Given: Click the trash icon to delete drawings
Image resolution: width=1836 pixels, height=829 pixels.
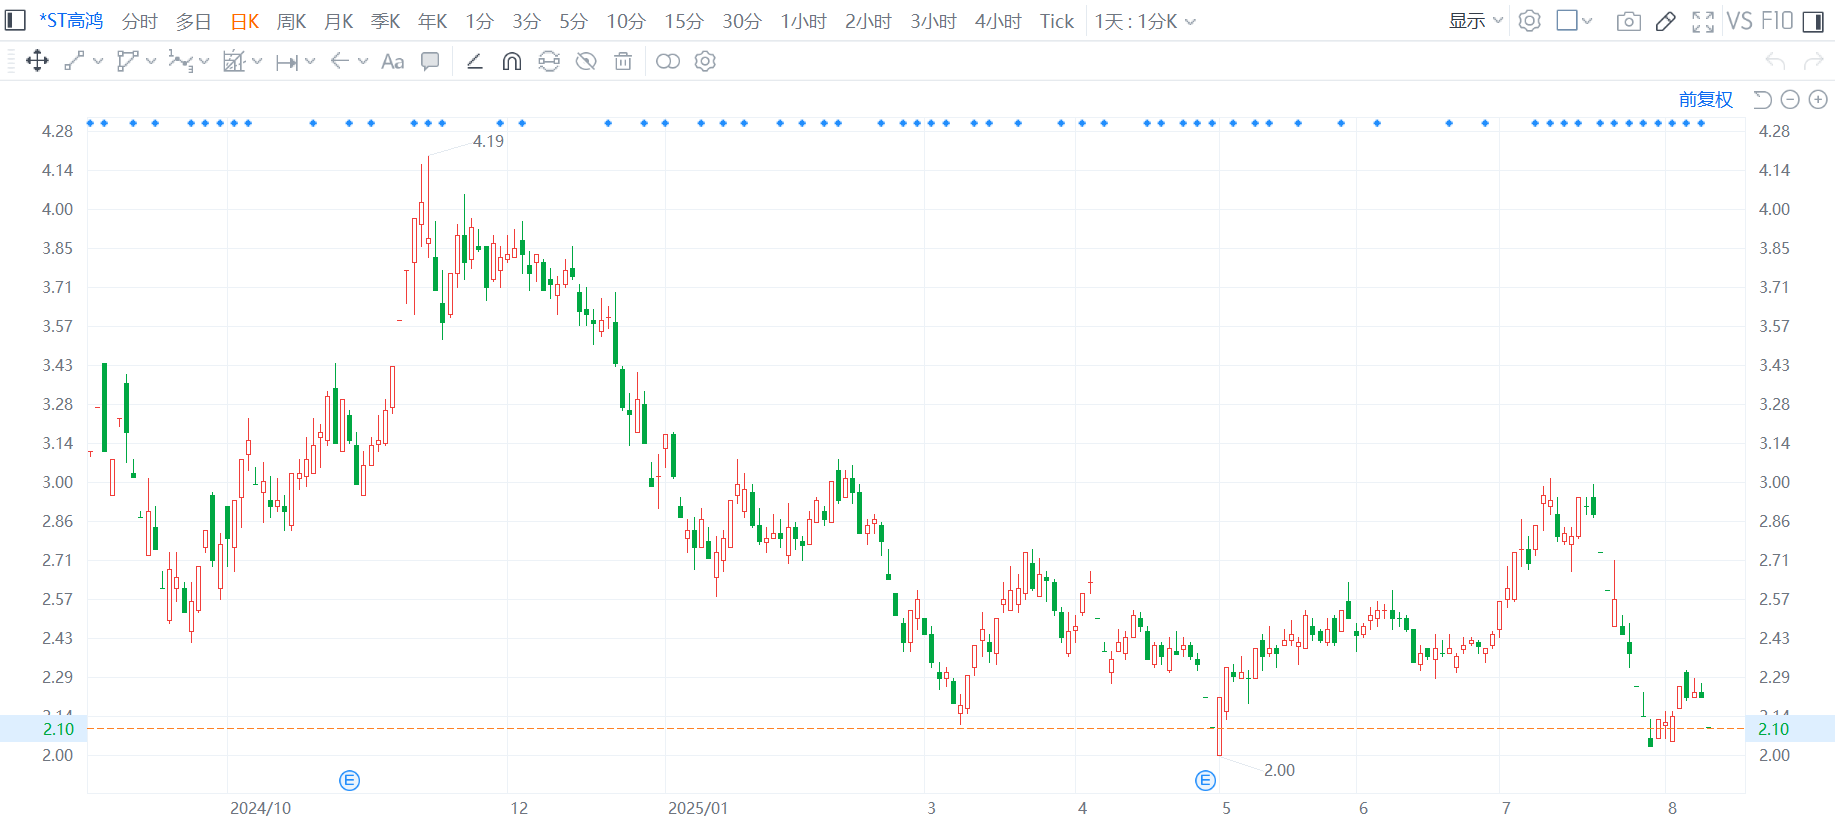Looking at the screenshot, I should 623,62.
